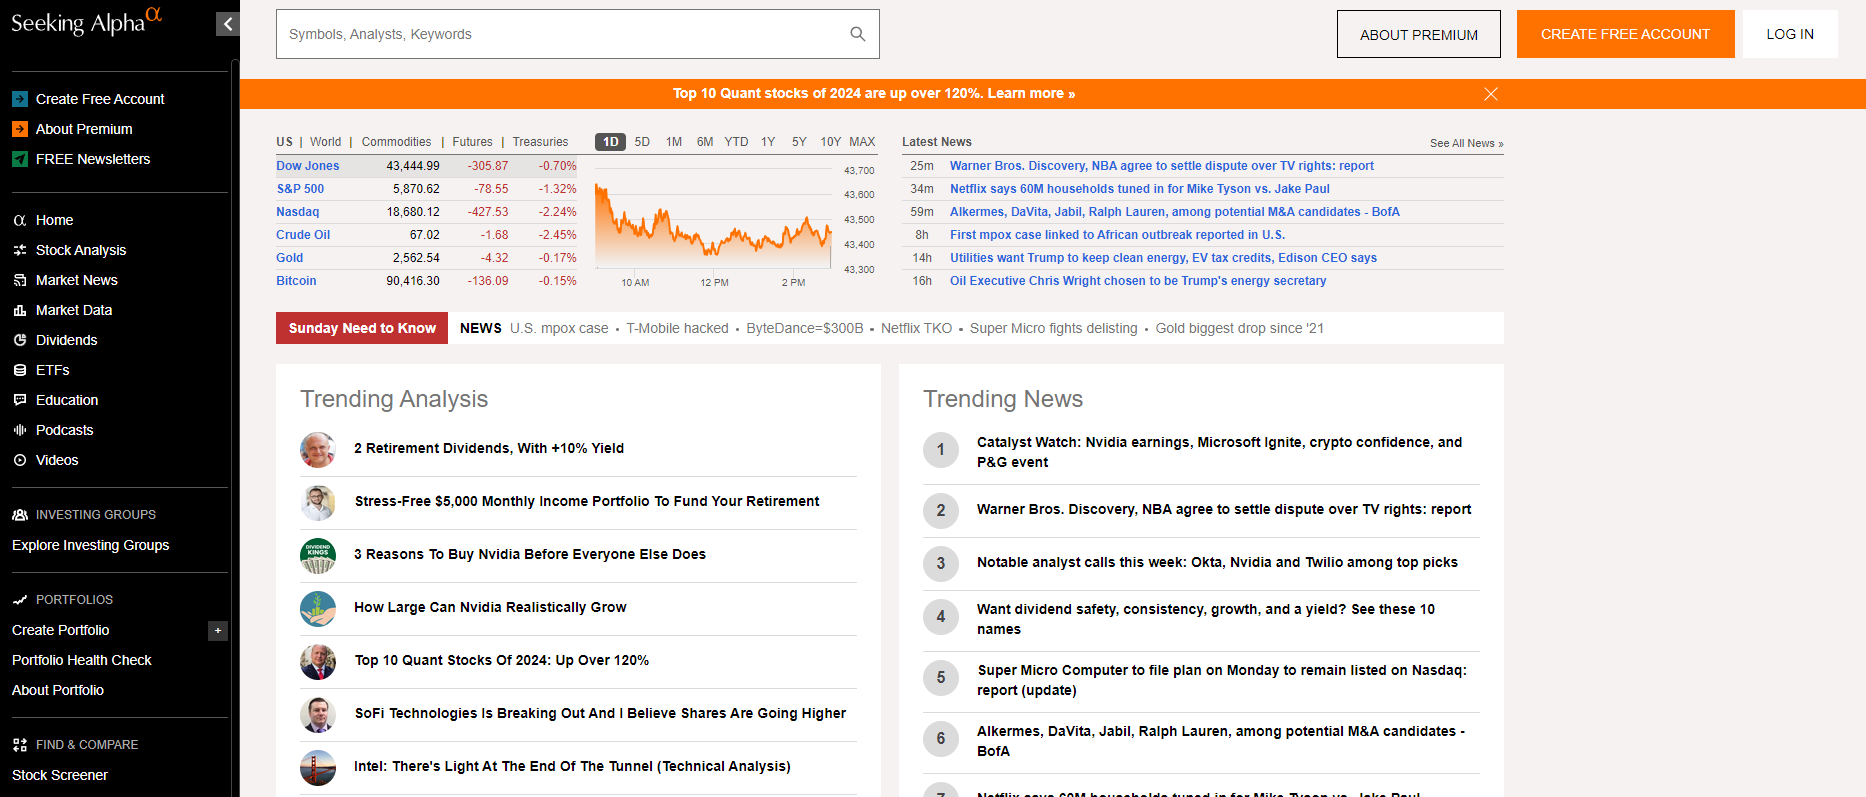The height and width of the screenshot is (797, 1866).
Task: Open the Nasdaq quote link
Action: click(298, 212)
